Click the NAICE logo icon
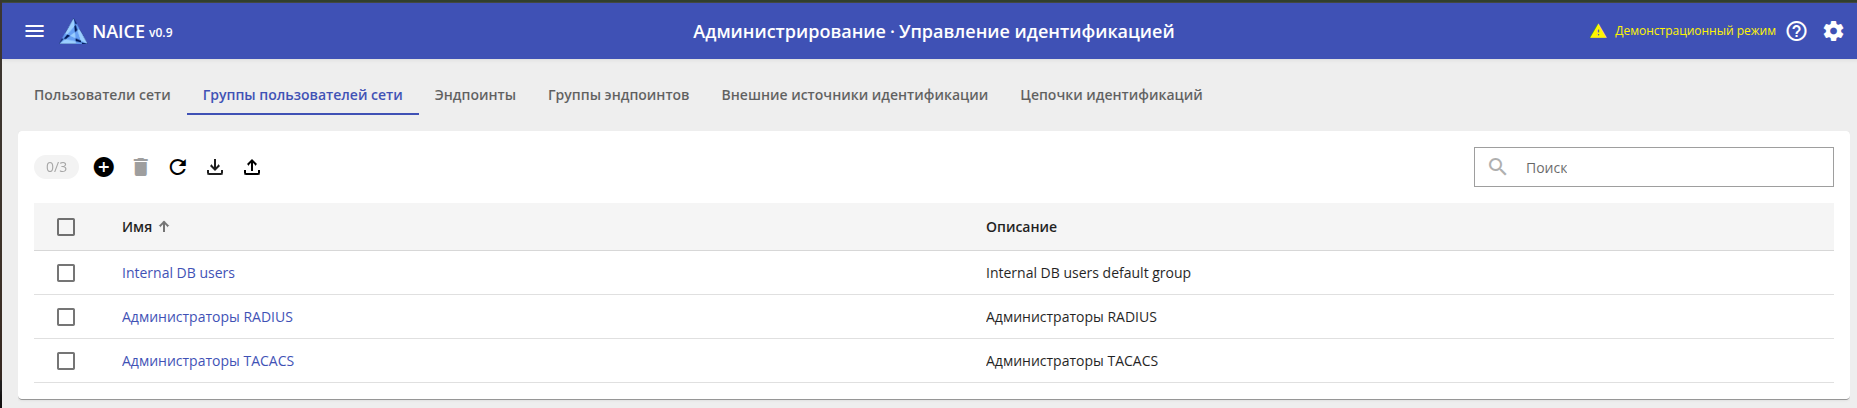This screenshot has width=1857, height=408. 73,32
